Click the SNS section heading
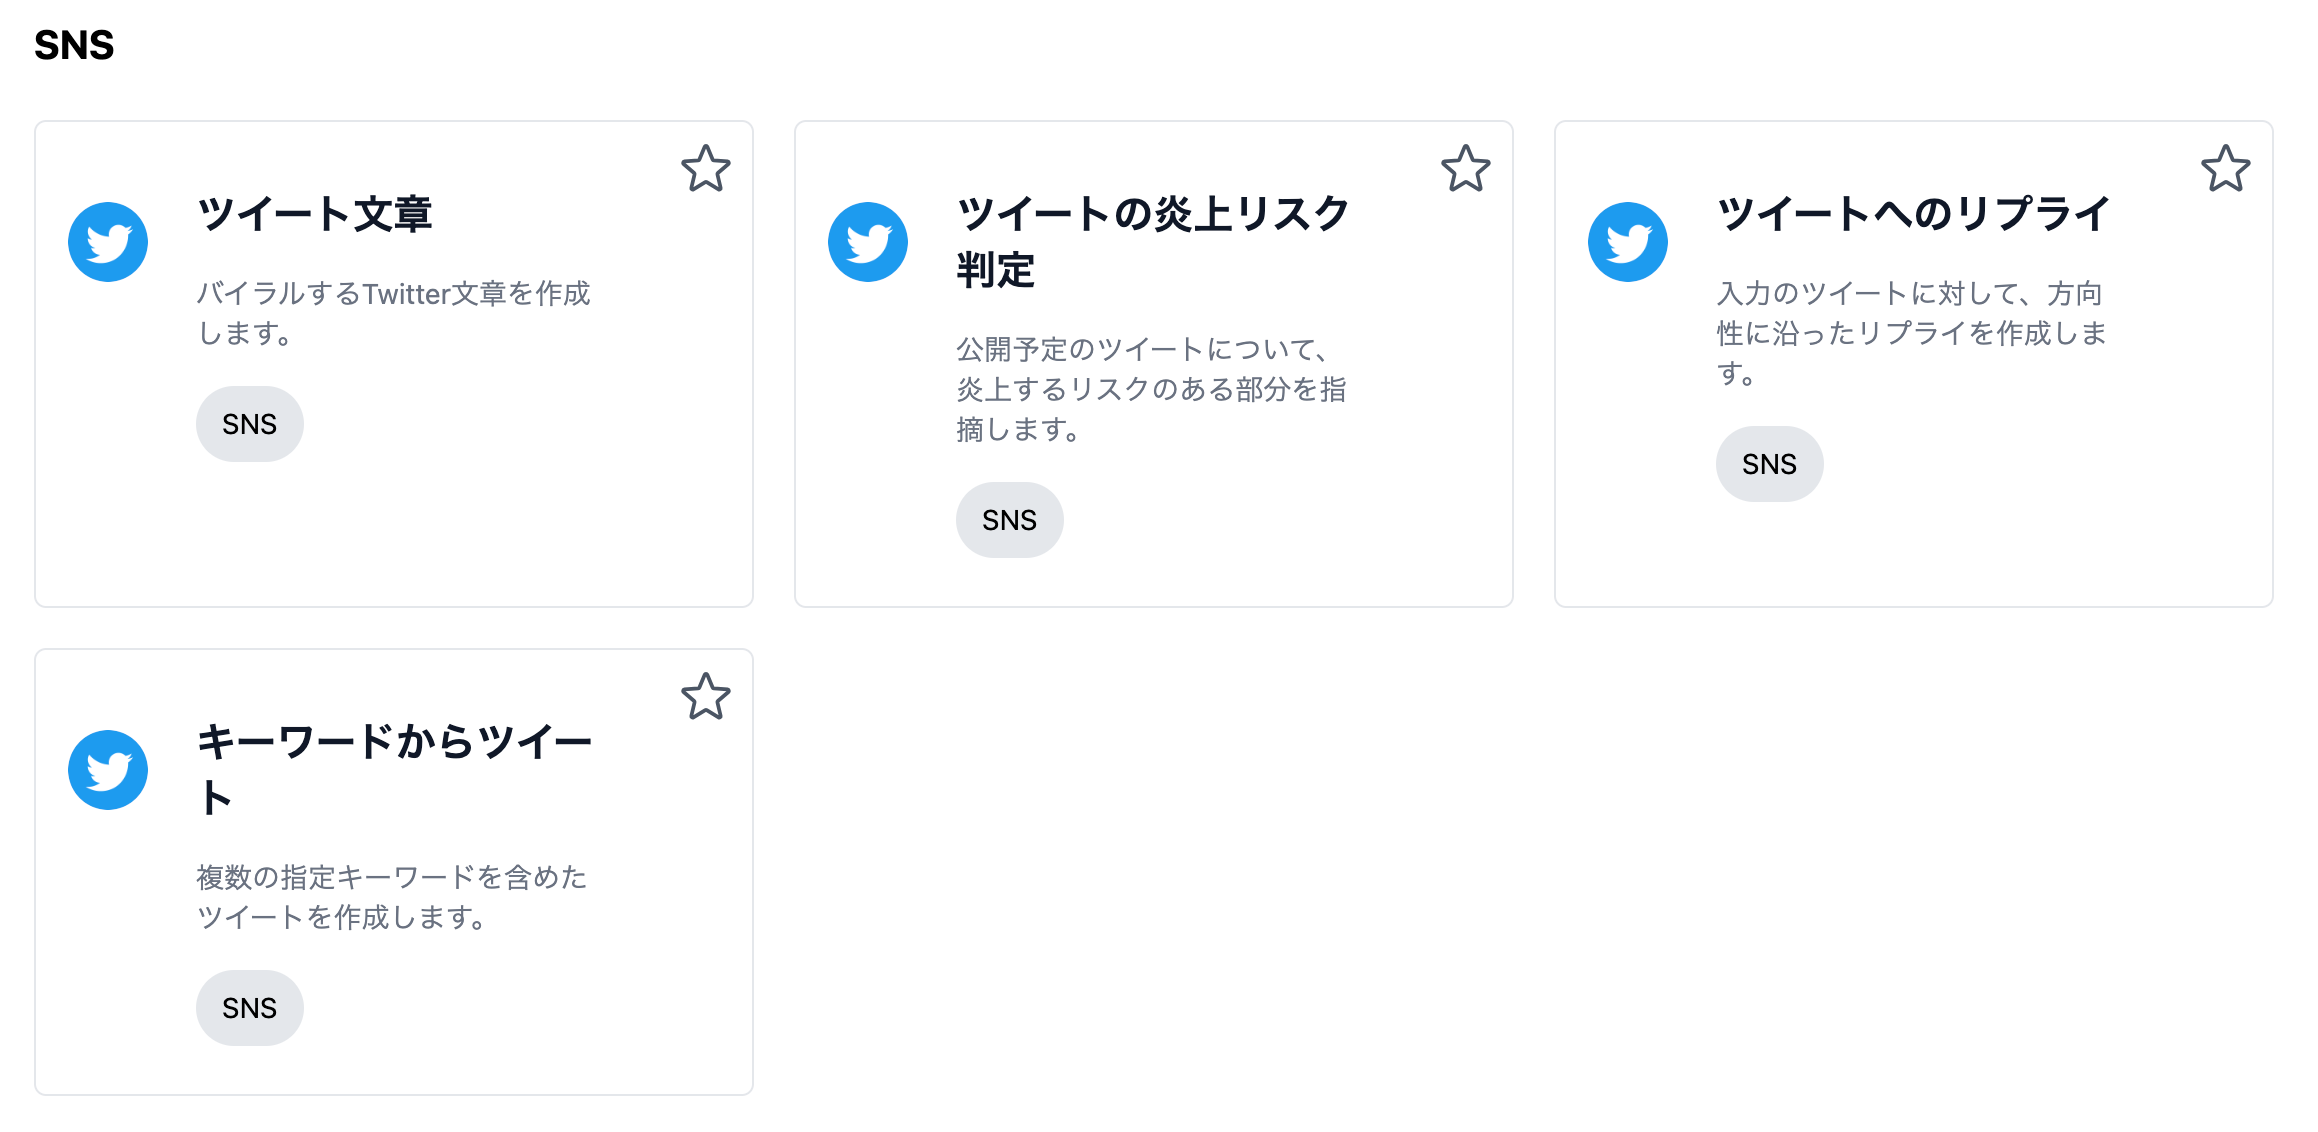2318x1132 pixels. tap(74, 45)
